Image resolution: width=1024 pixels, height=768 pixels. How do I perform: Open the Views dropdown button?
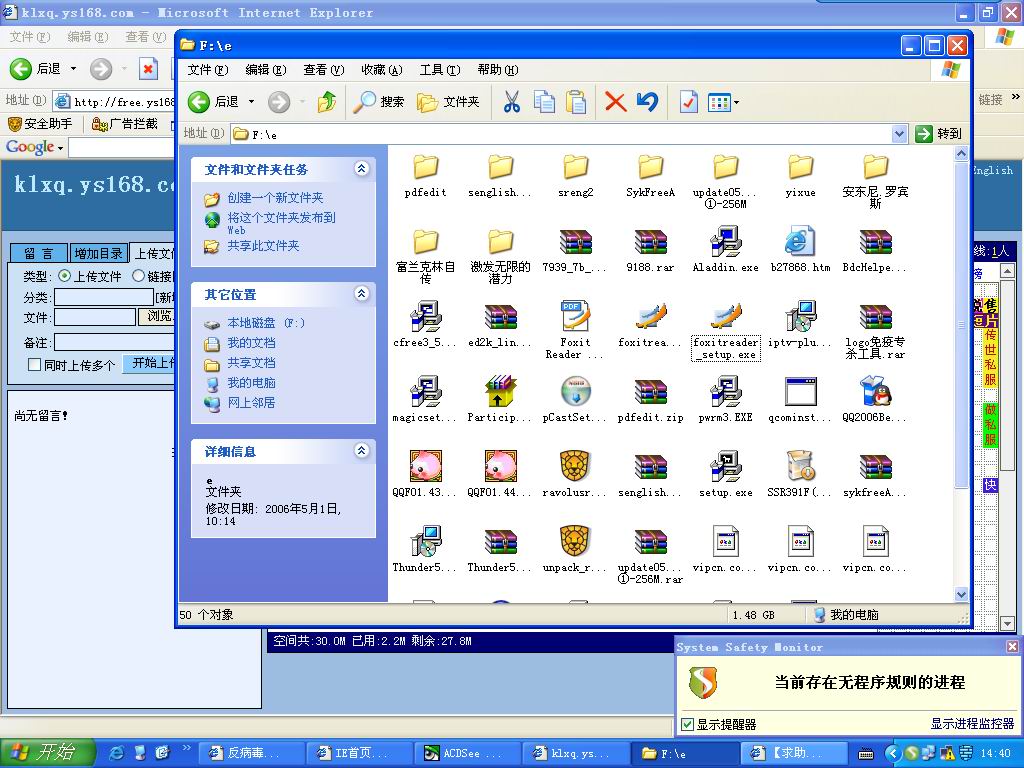724,103
